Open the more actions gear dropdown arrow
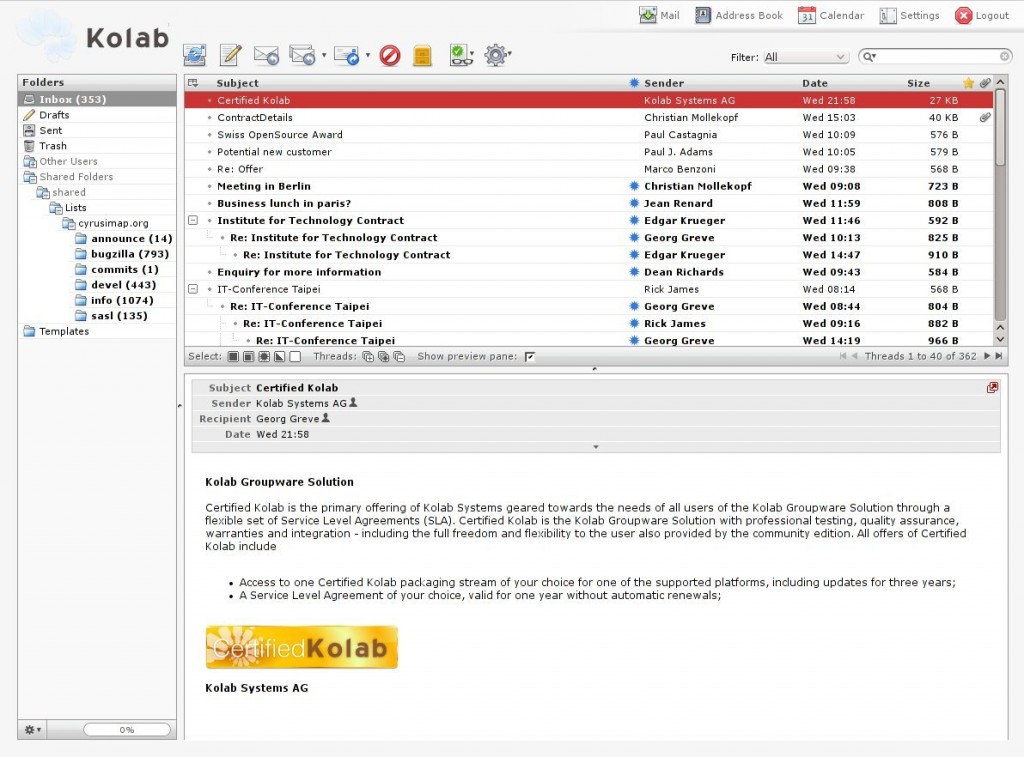This screenshot has width=1024, height=757. (x=512, y=56)
